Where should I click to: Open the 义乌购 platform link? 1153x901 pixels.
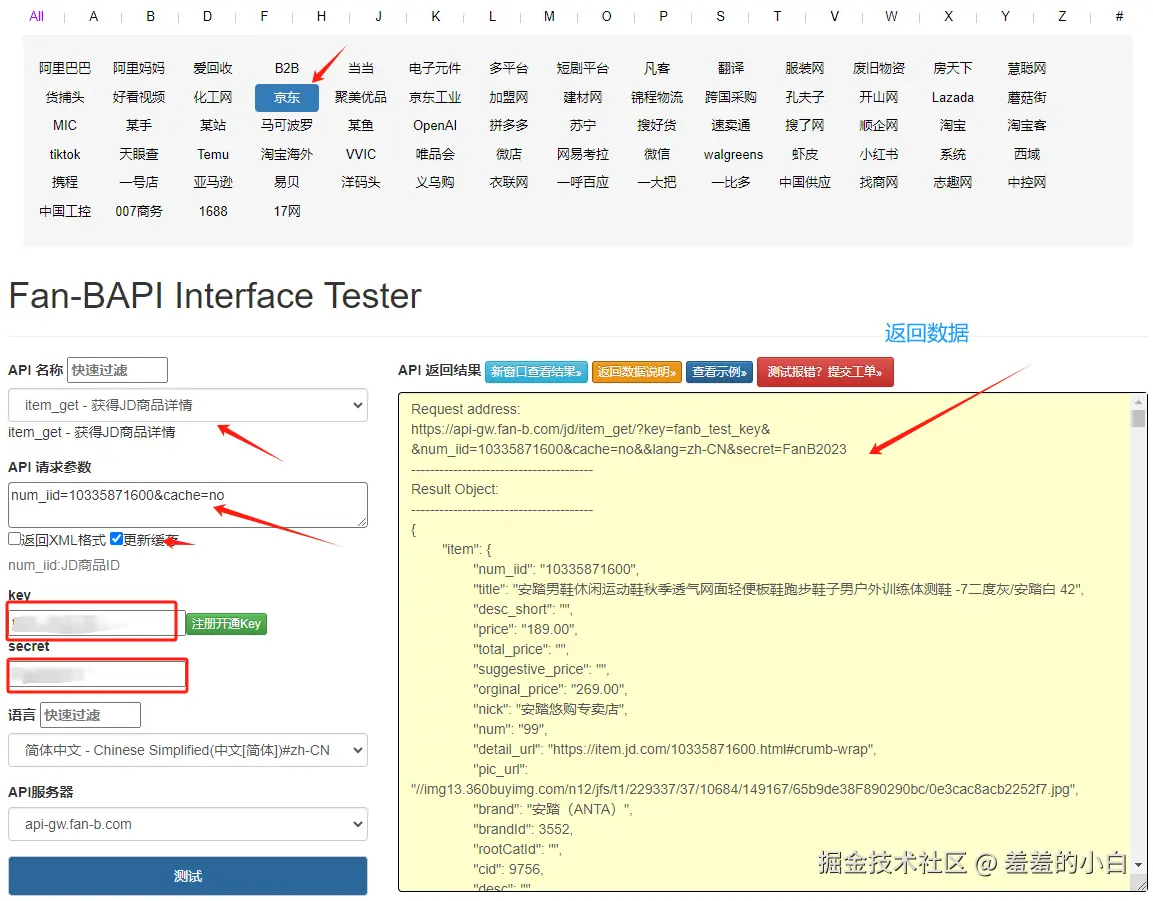coord(435,182)
